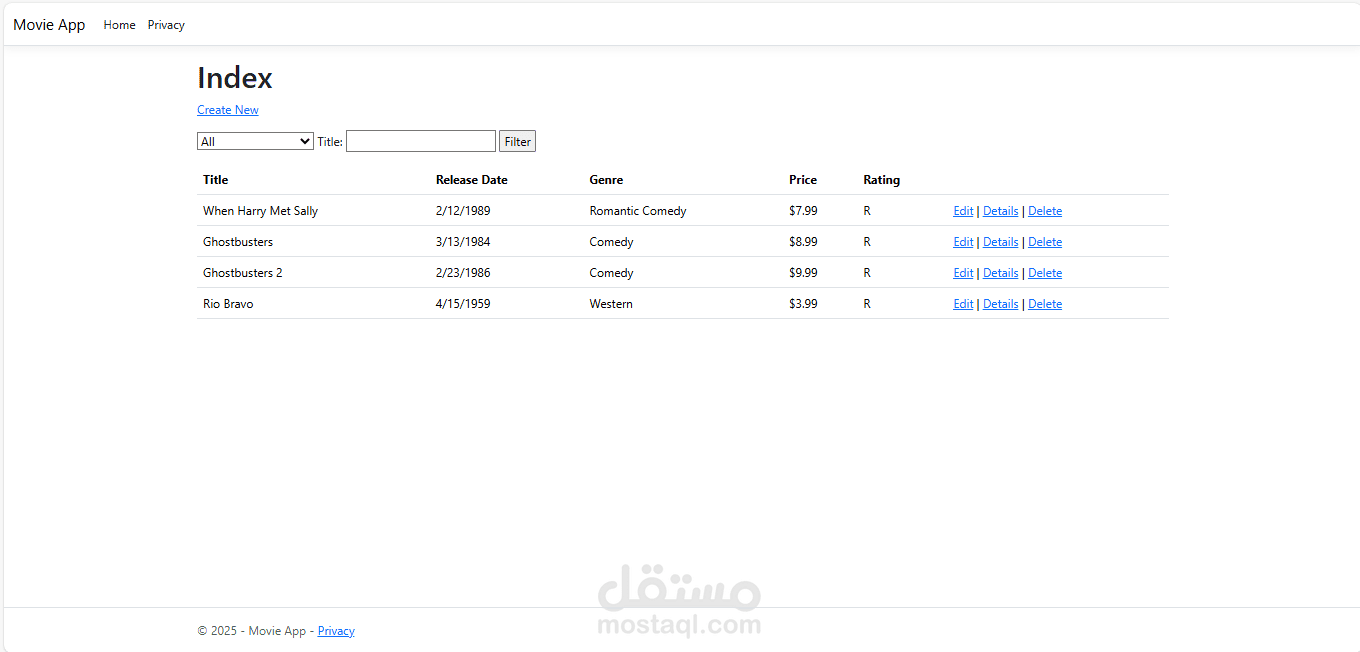Image resolution: width=1360 pixels, height=652 pixels.
Task: Click the Western genre cell
Action: 611,304
